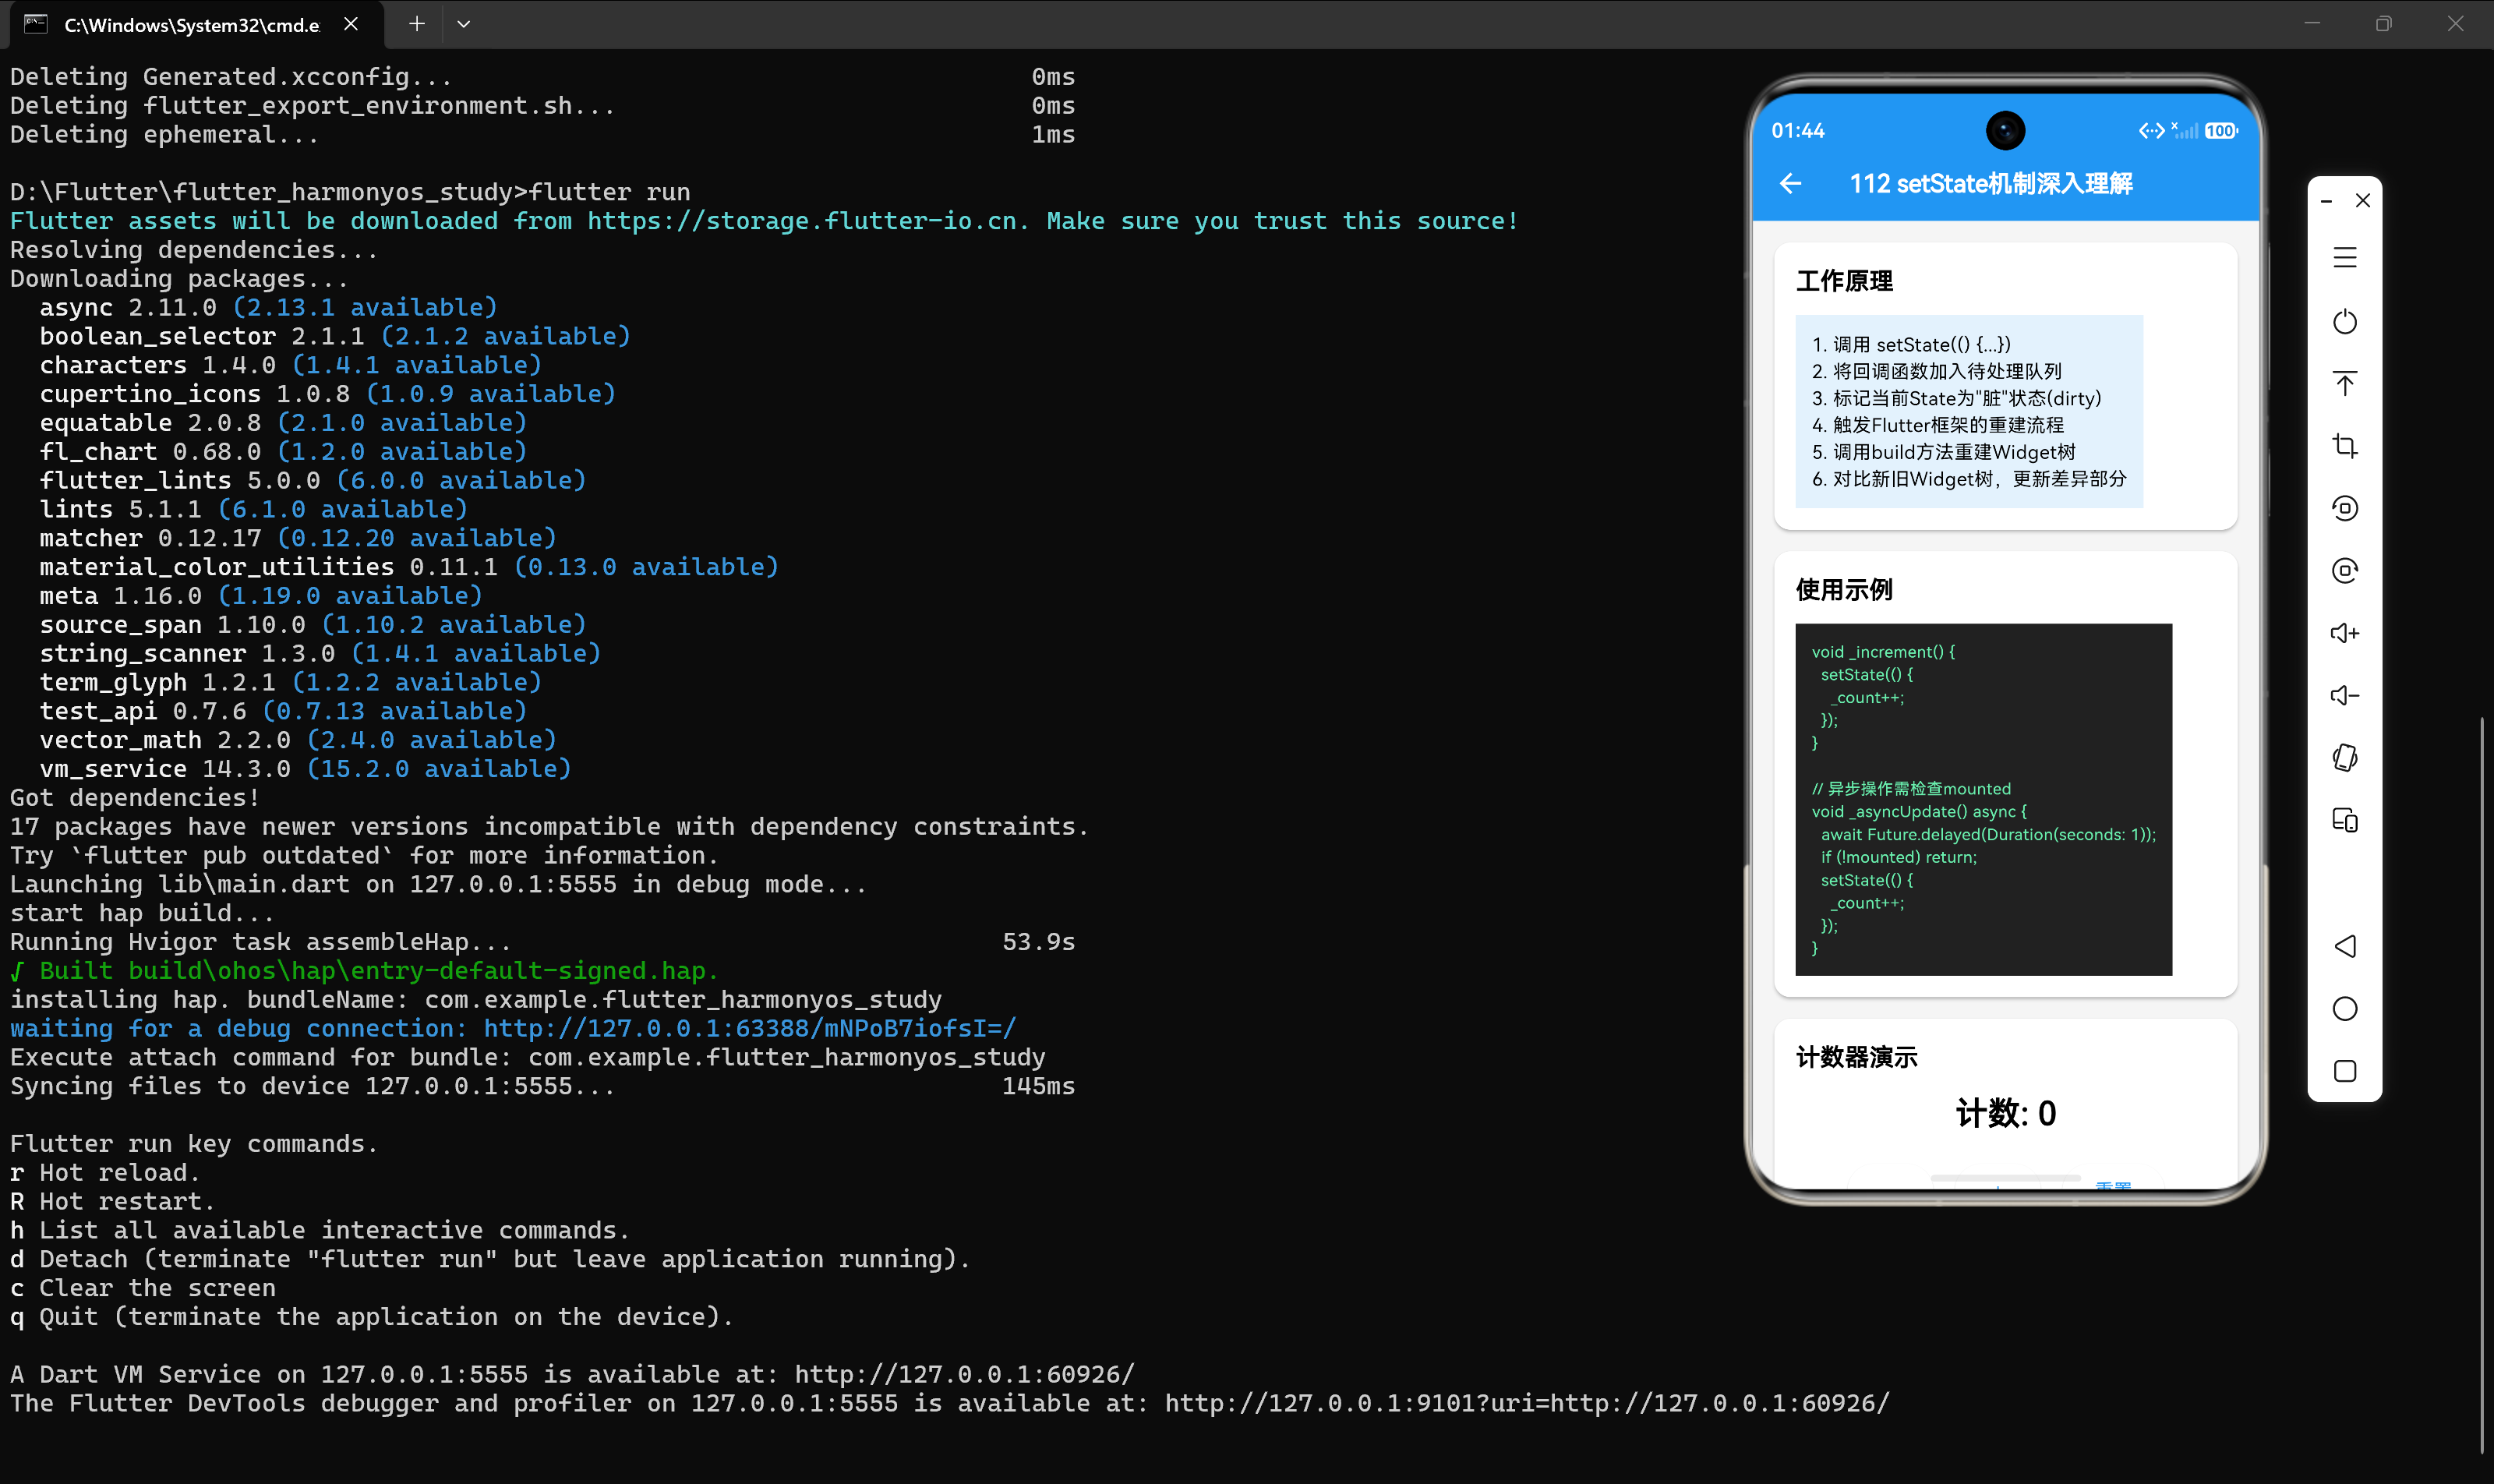Minimize the terminal window
The image size is (2494, 1484).
(2312, 24)
